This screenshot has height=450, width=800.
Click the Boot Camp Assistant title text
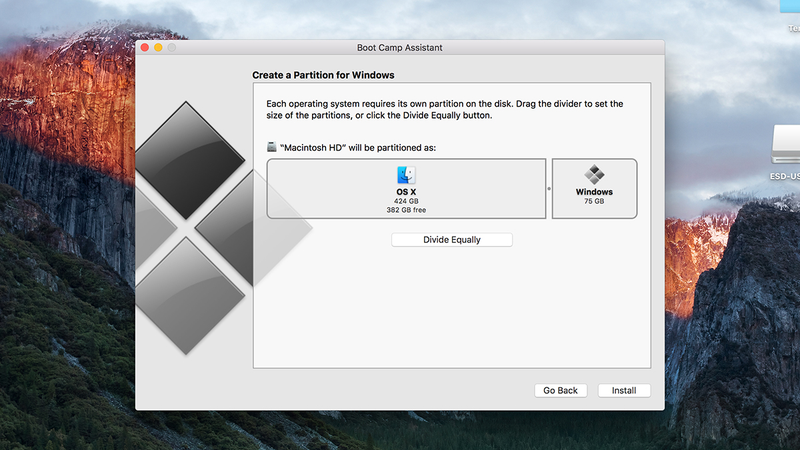point(399,47)
